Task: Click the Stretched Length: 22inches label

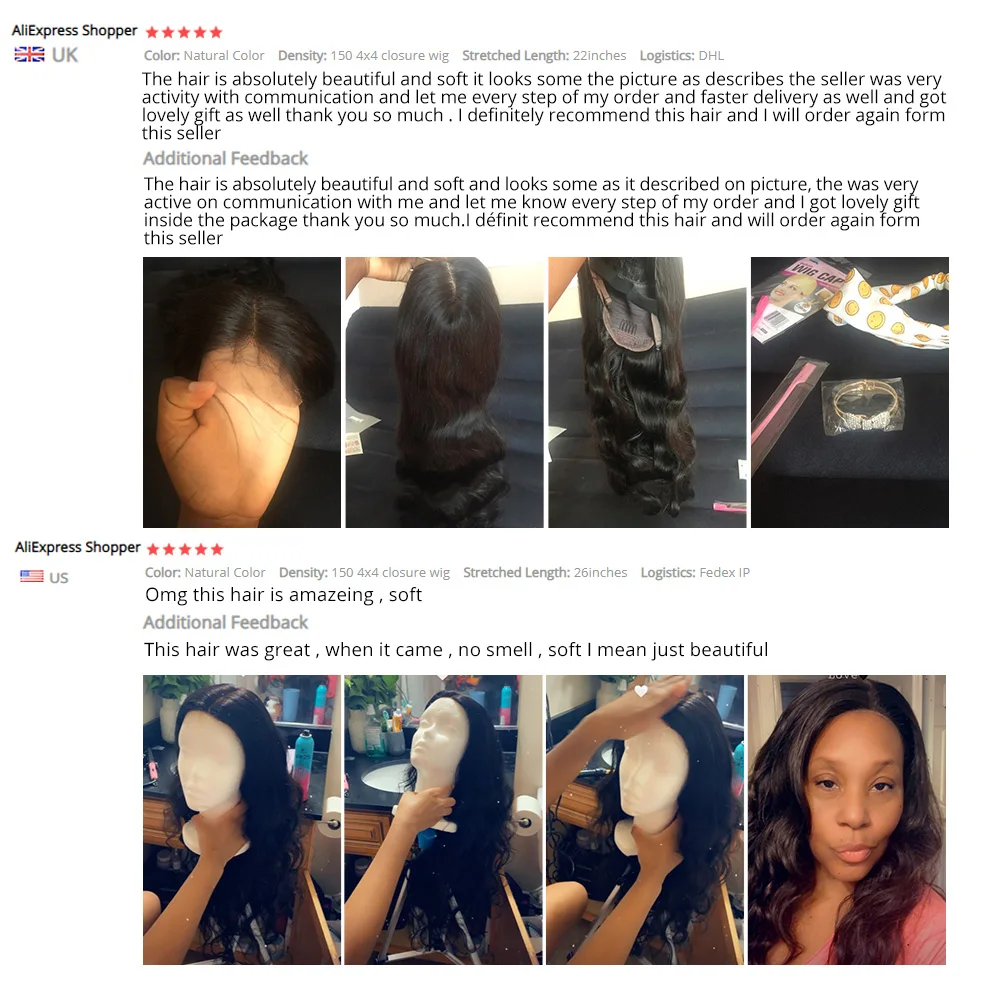Action: (544, 55)
